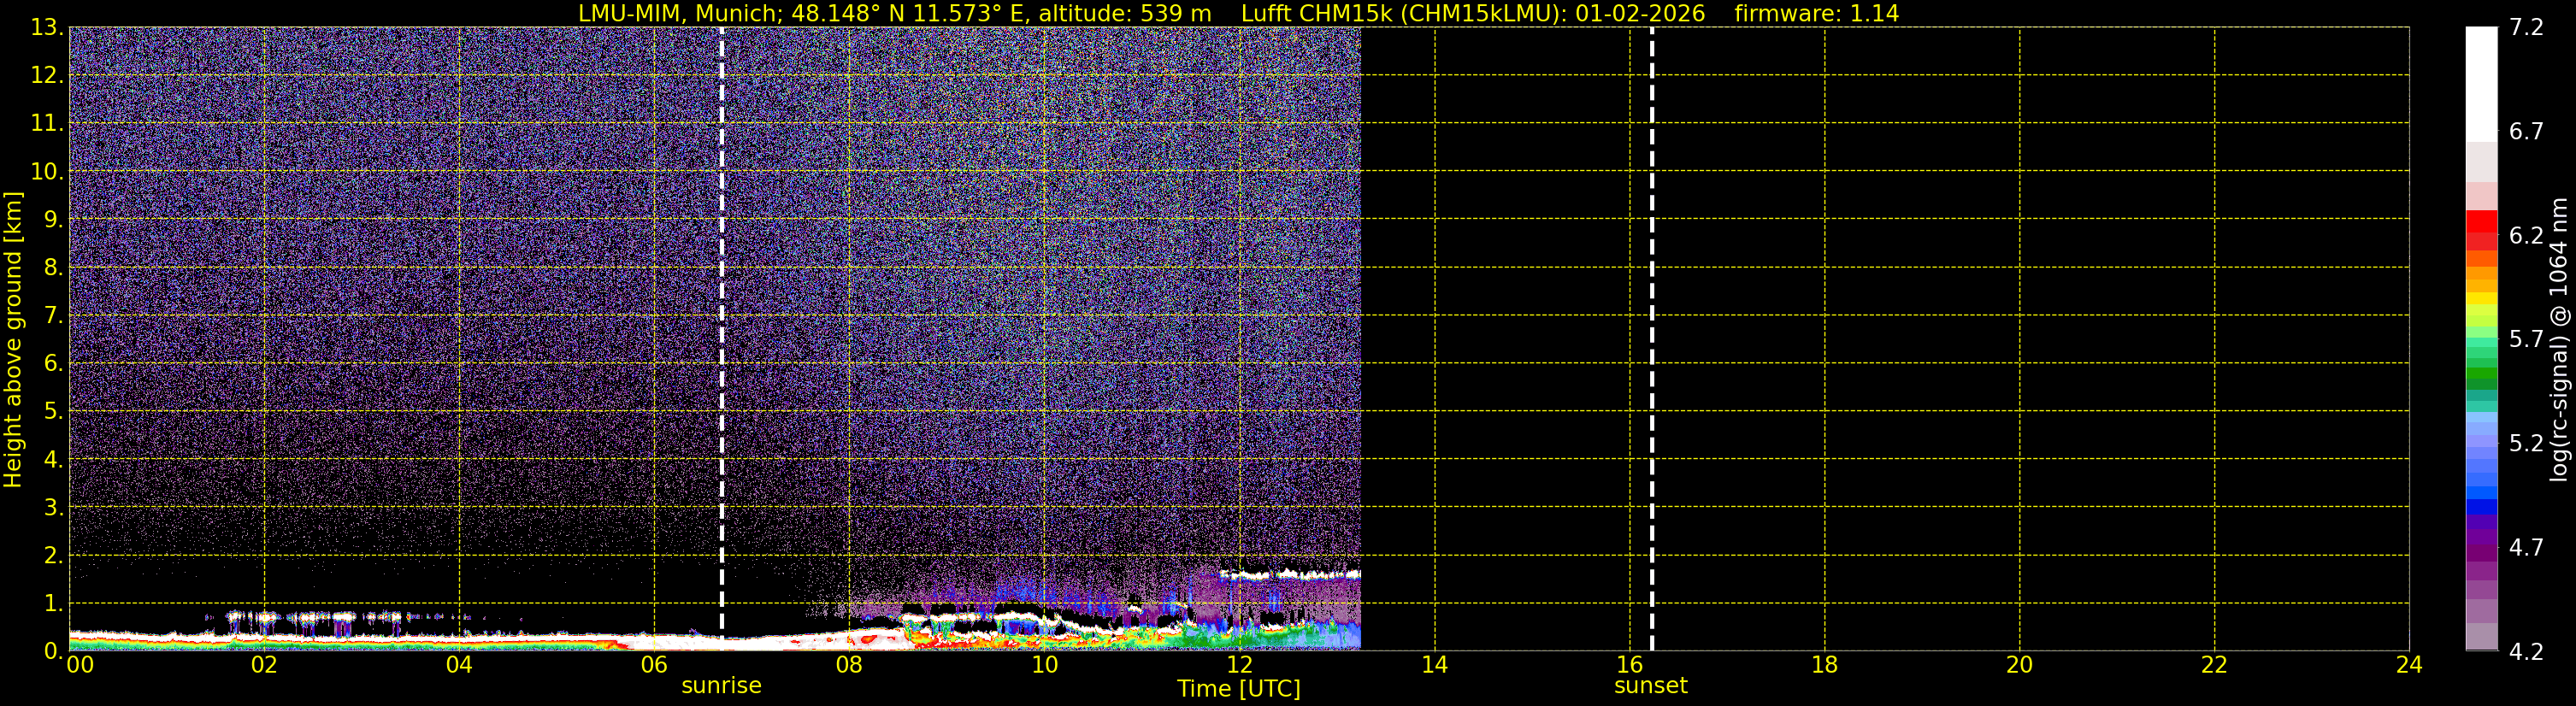Image resolution: width=2576 pixels, height=706 pixels.
Task: Click the sunrise dashed vertical line marker
Action: click(x=722, y=338)
